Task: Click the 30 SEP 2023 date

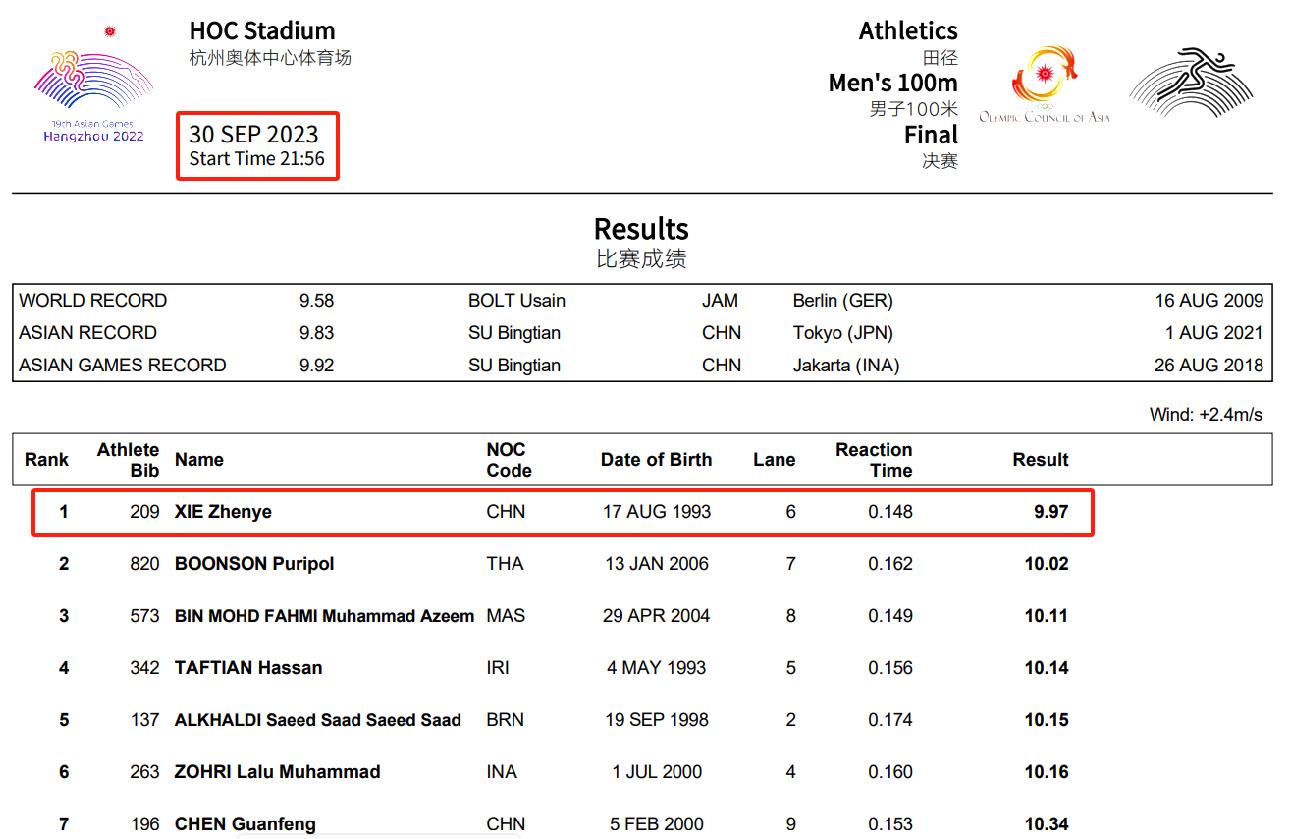Action: pos(254,135)
